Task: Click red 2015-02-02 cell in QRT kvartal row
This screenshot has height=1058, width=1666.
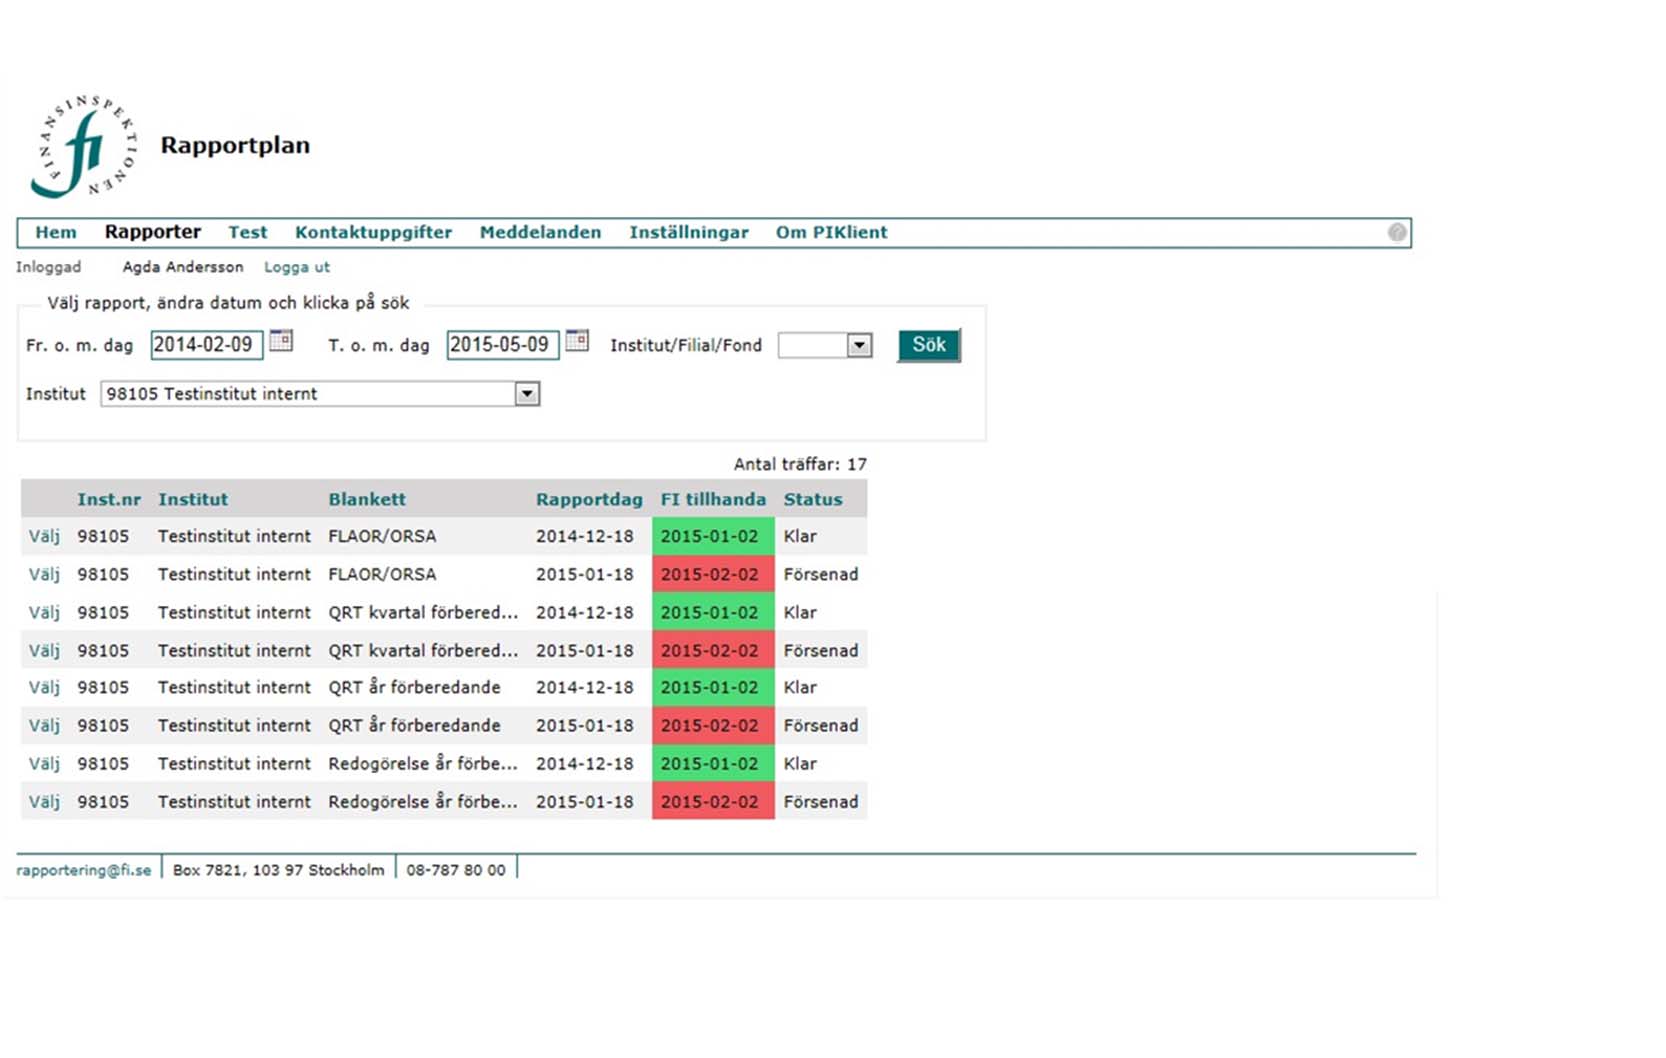Action: tap(713, 650)
